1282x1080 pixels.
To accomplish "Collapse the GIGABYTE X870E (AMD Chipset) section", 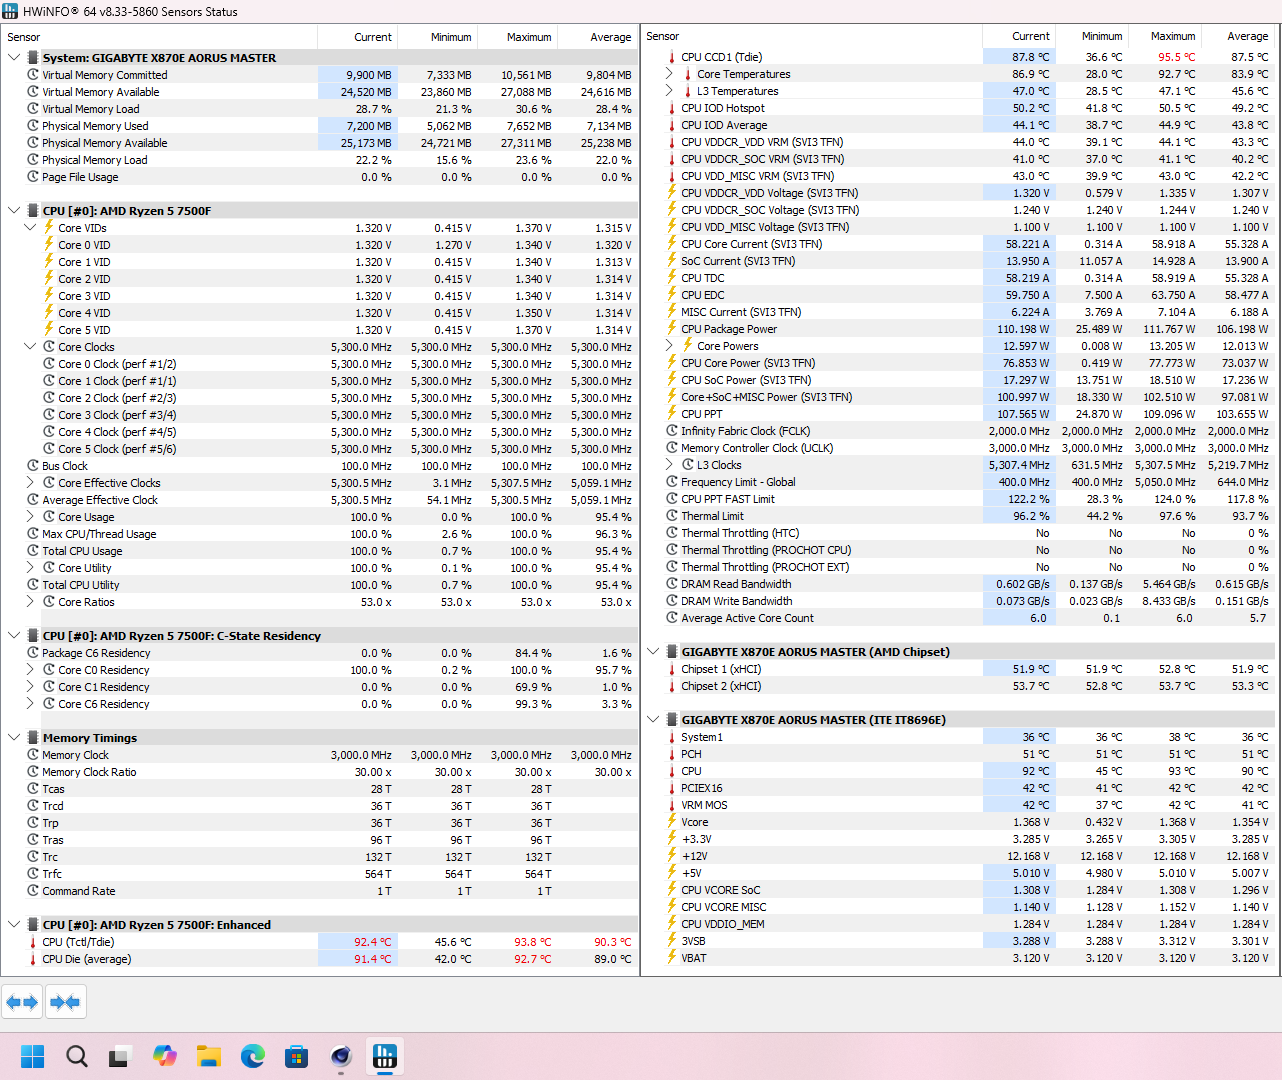I will point(653,652).
